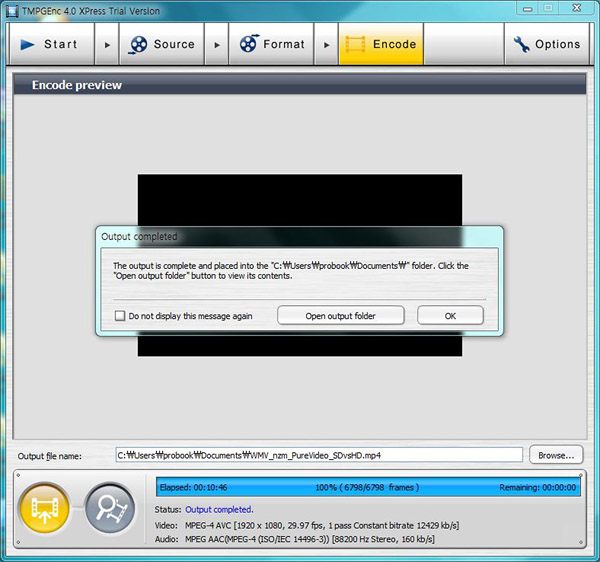The height and width of the screenshot is (562, 600).
Task: Click the Browse... button
Action: [556, 455]
